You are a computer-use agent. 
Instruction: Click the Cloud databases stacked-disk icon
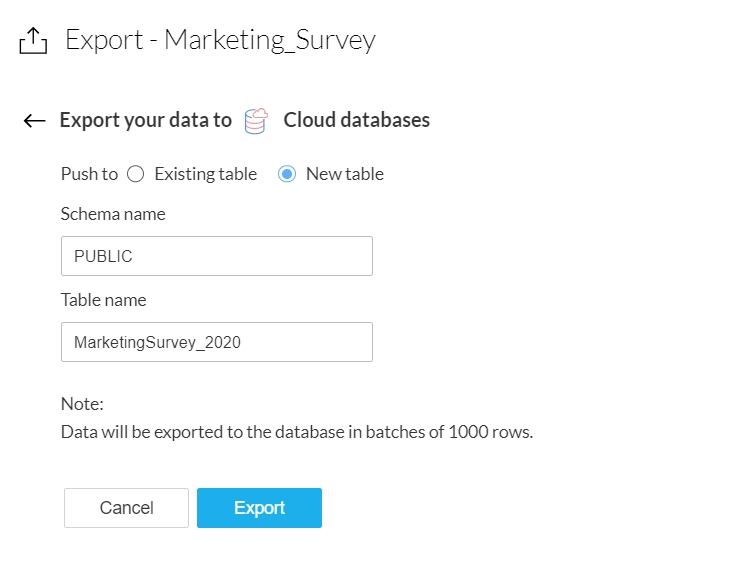click(257, 121)
